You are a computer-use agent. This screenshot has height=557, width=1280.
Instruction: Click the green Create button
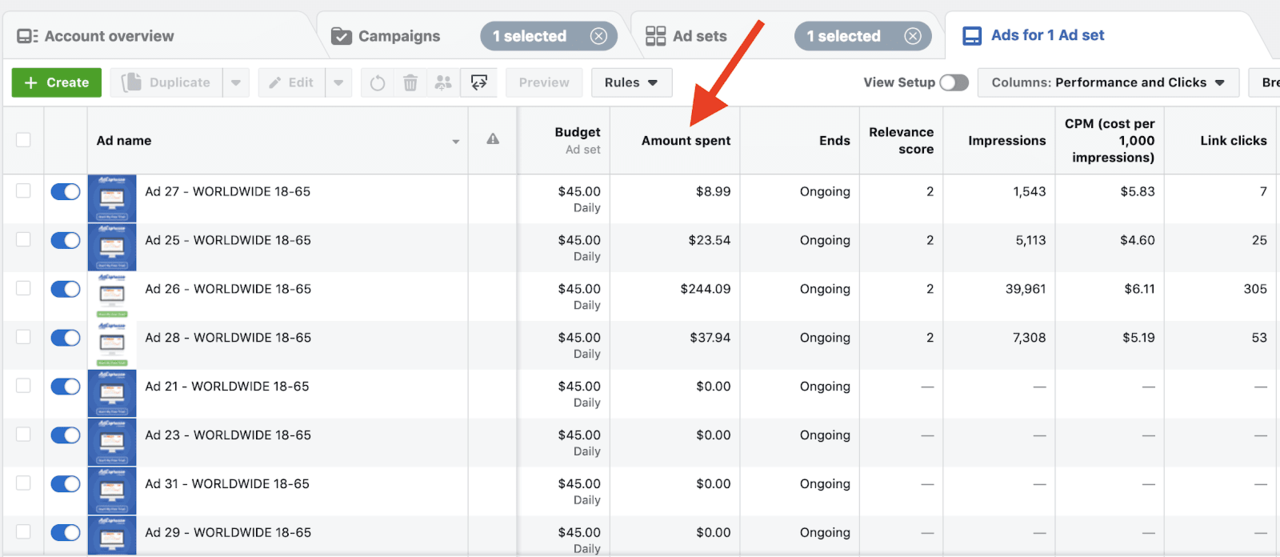(57, 83)
